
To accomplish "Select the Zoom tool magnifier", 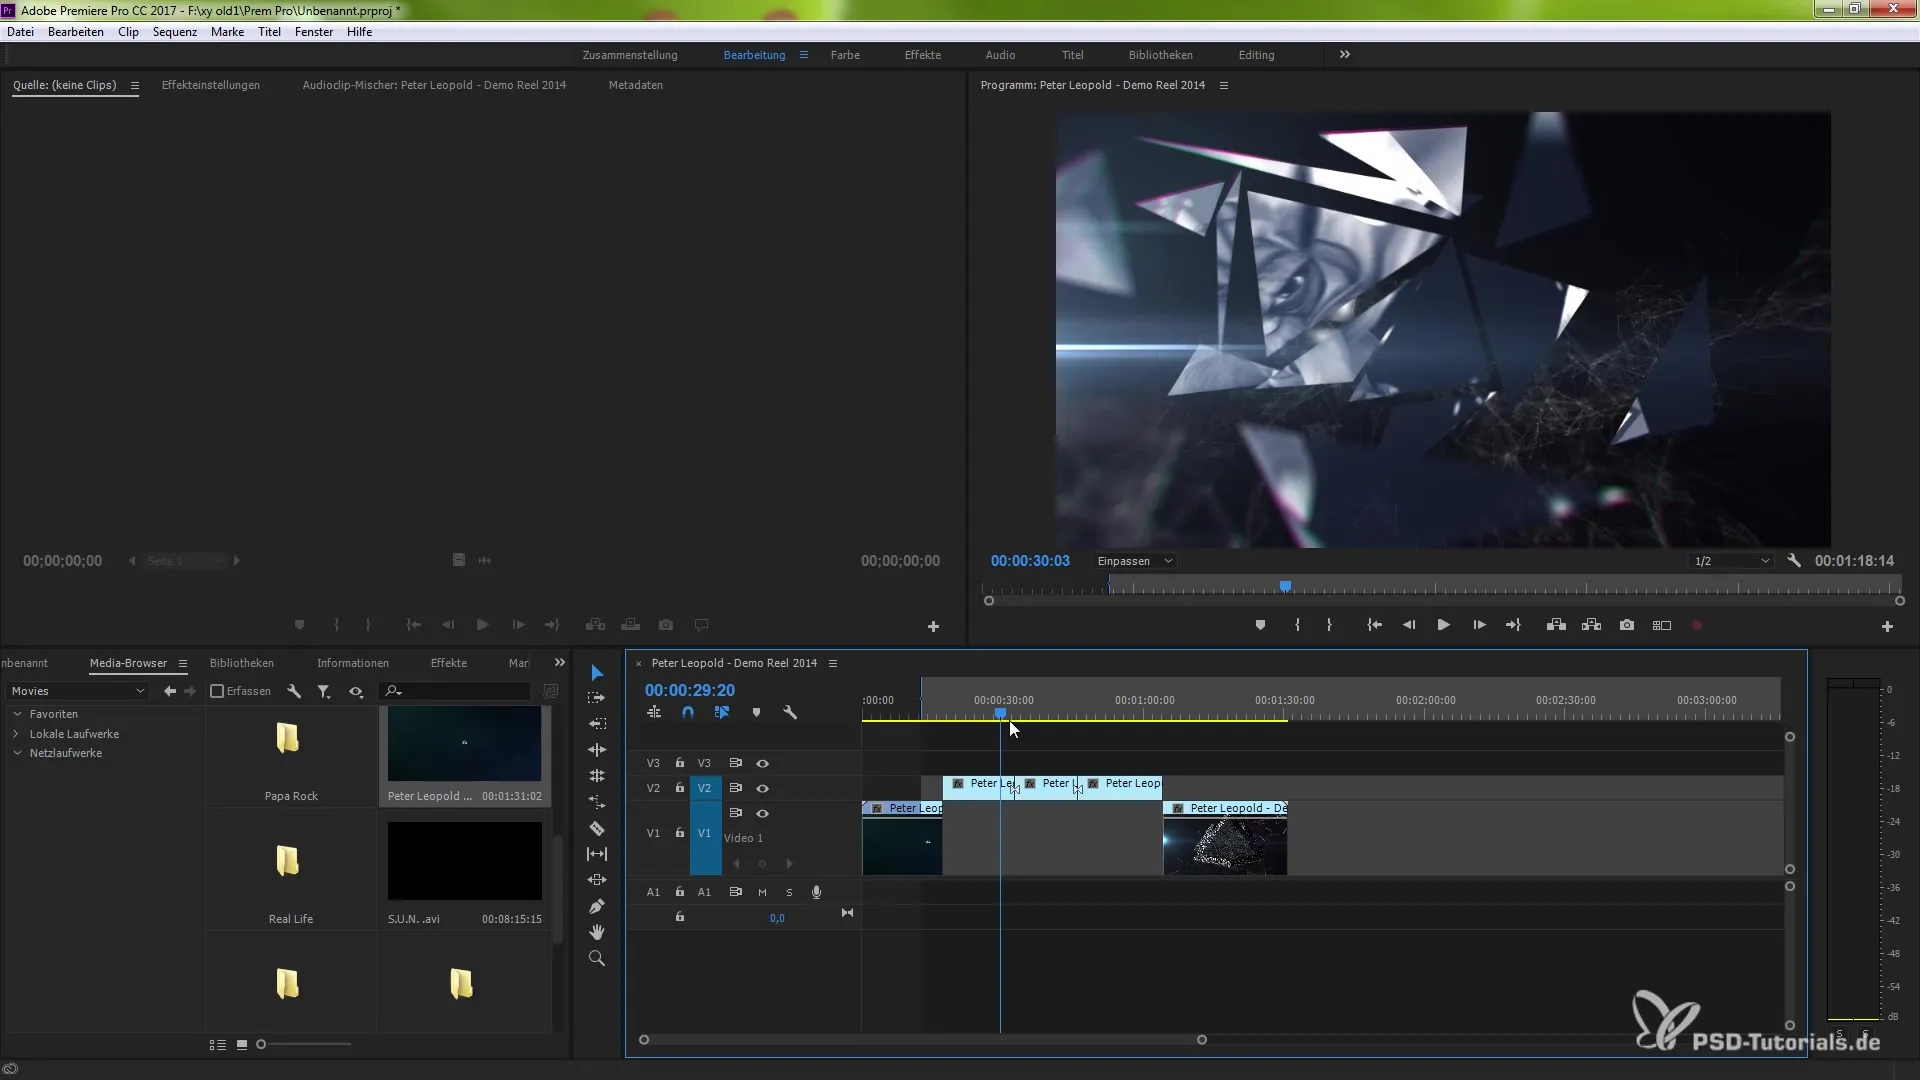I will pyautogui.click(x=597, y=958).
